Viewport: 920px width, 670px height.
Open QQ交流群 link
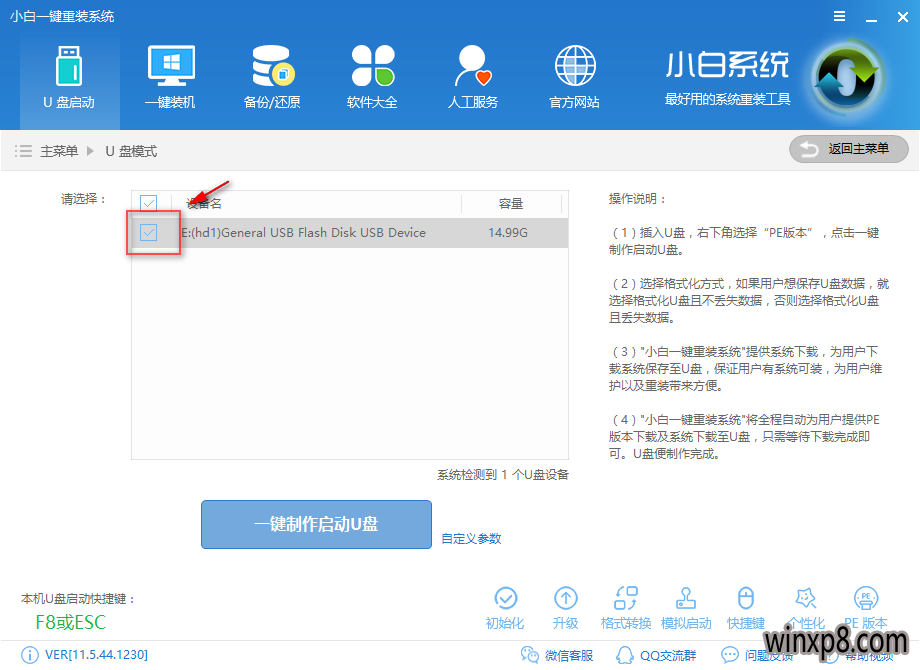click(656, 655)
